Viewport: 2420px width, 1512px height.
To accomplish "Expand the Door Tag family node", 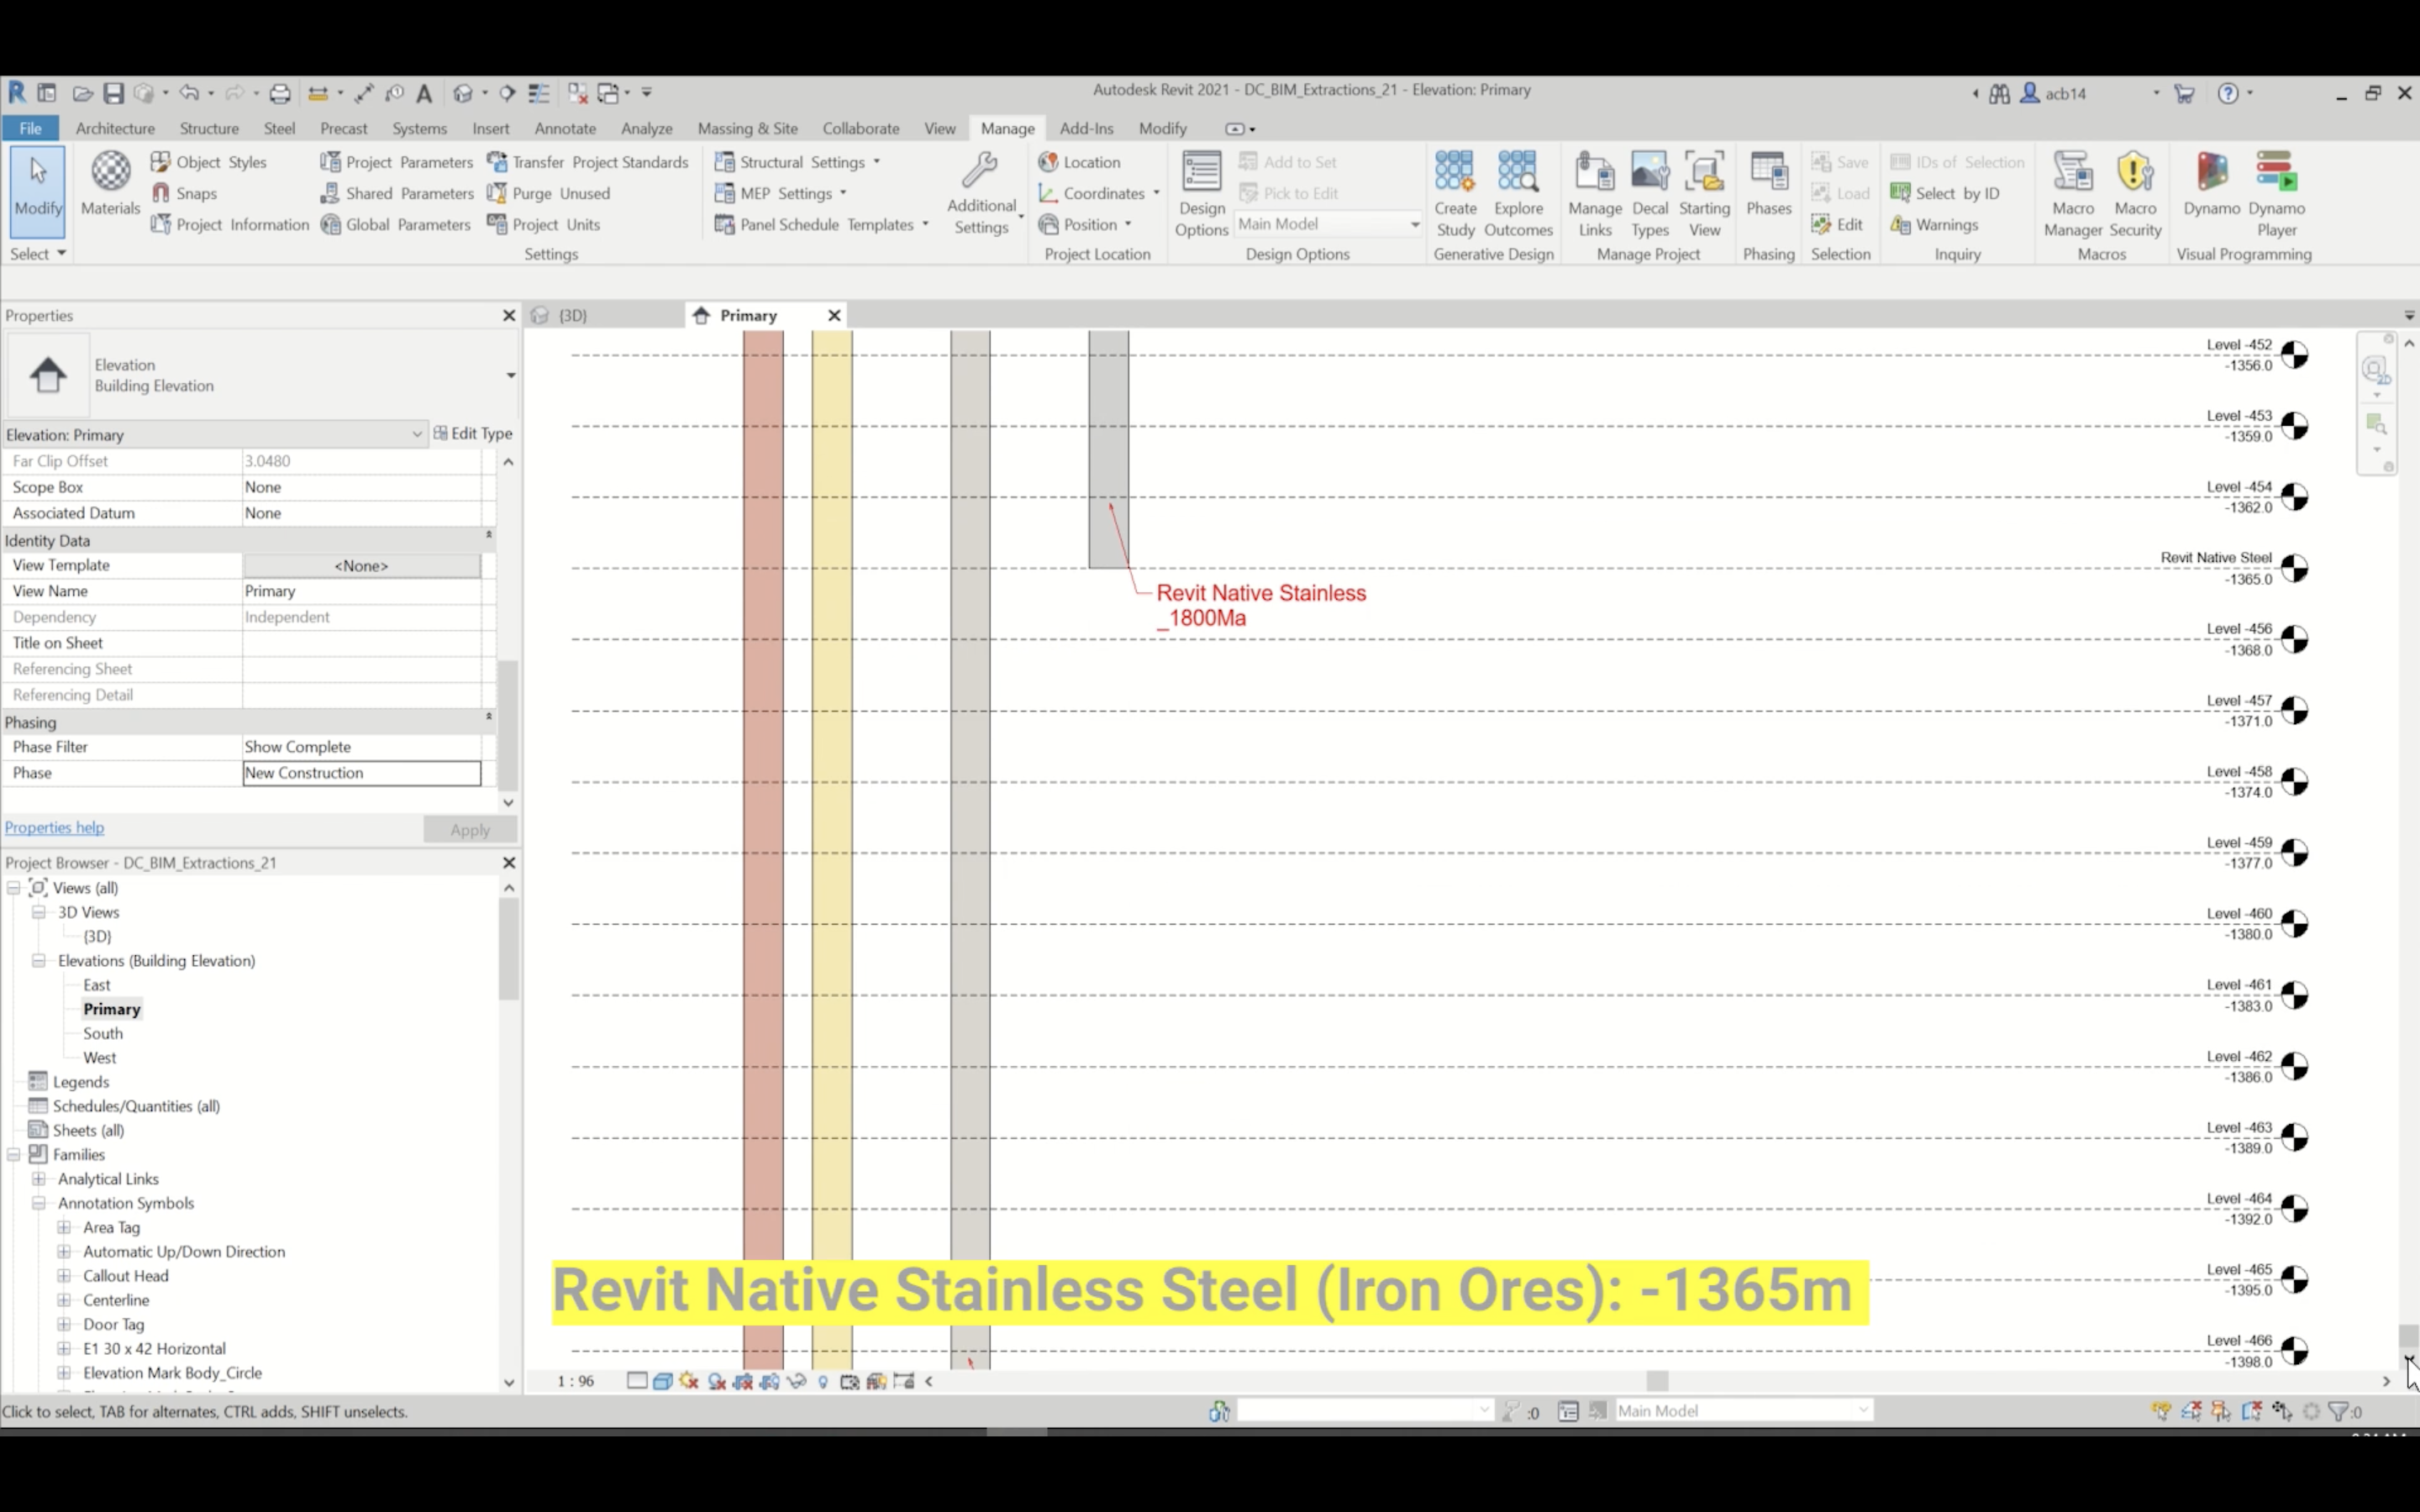I will pos(64,1324).
